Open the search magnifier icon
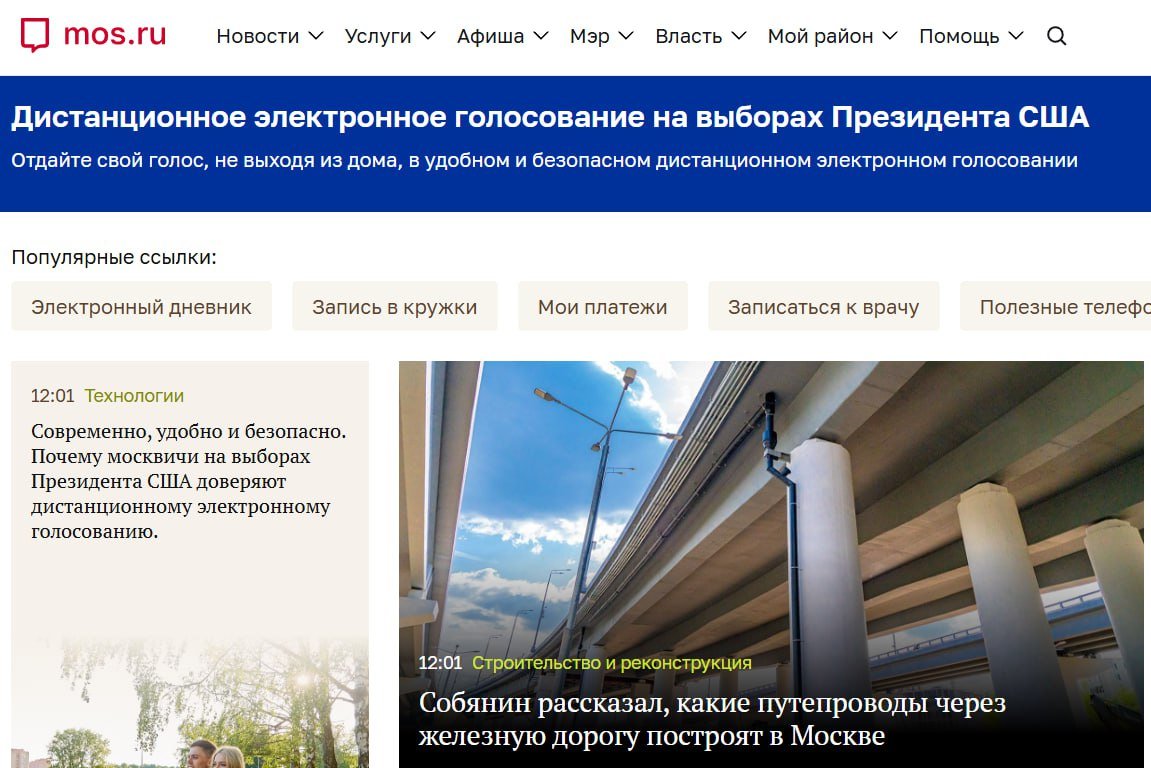Screen dimensions: 1151x768 pyautogui.click(x=1056, y=36)
